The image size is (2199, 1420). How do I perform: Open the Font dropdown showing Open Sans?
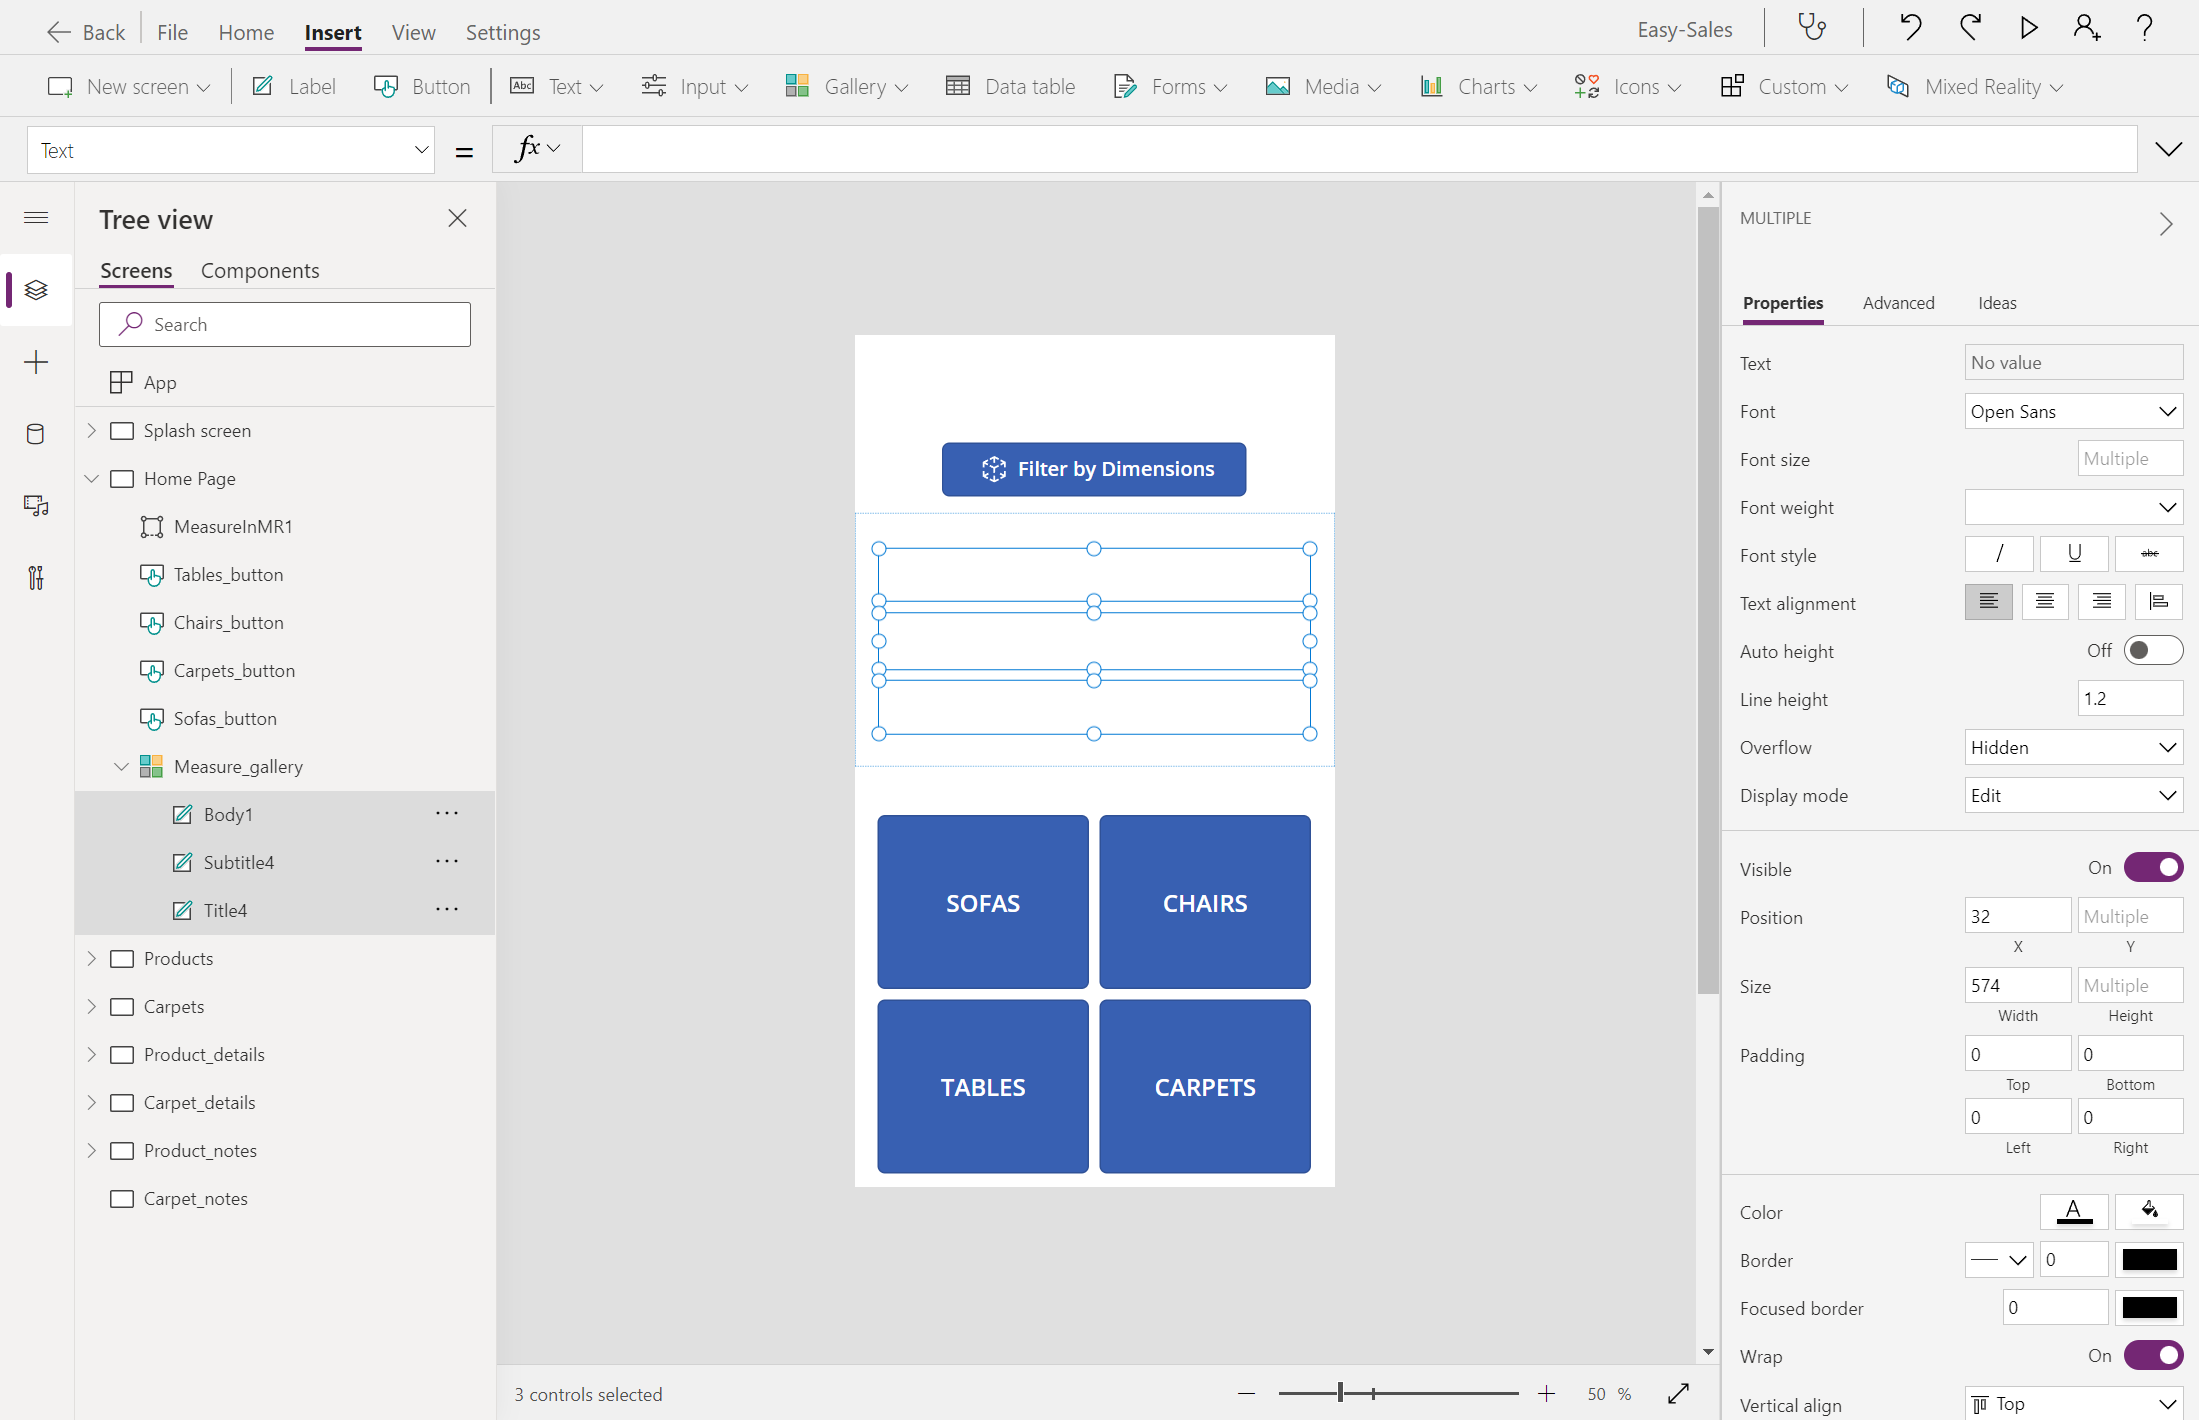(2072, 412)
